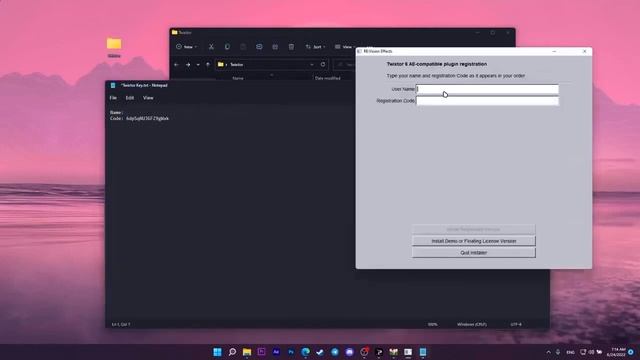This screenshot has width=640, height=360.
Task: Click the User Name input field
Action: [487, 89]
